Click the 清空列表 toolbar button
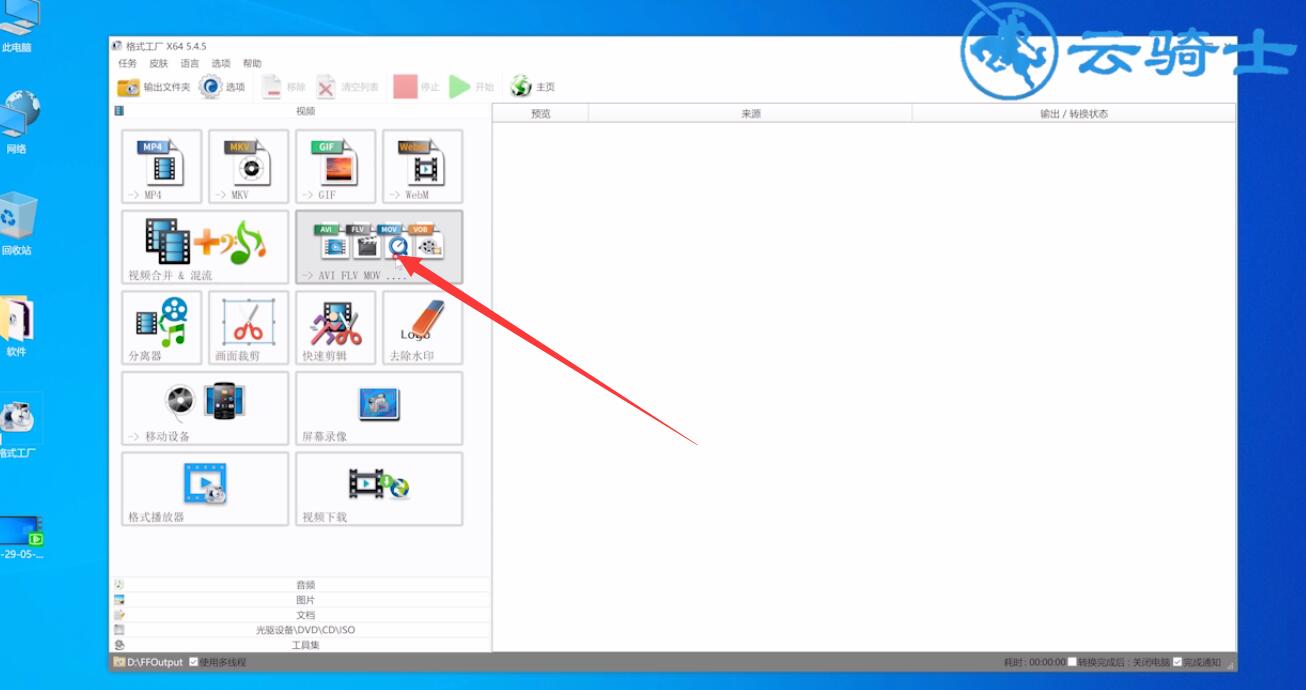Viewport: 1306px width, 690px height. click(348, 87)
